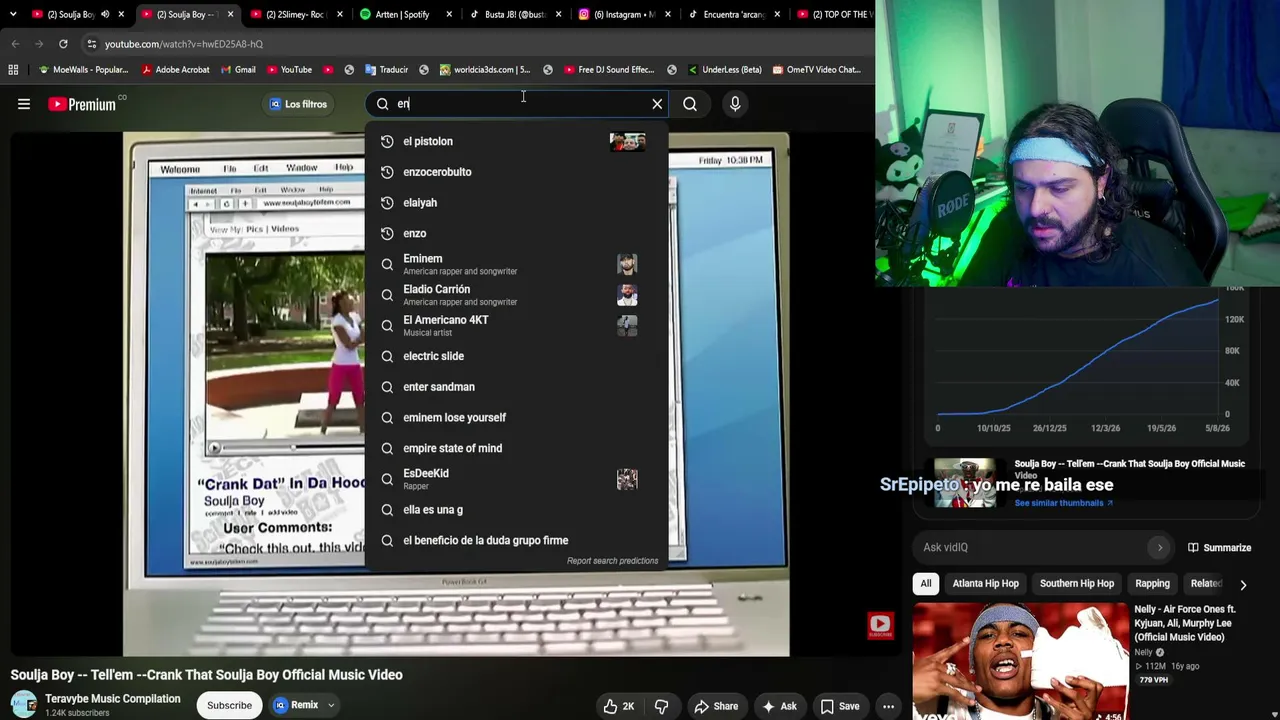Viewport: 1280px width, 720px height.
Task: Choose the 'enzocerobulto' recent search
Action: click(517, 172)
